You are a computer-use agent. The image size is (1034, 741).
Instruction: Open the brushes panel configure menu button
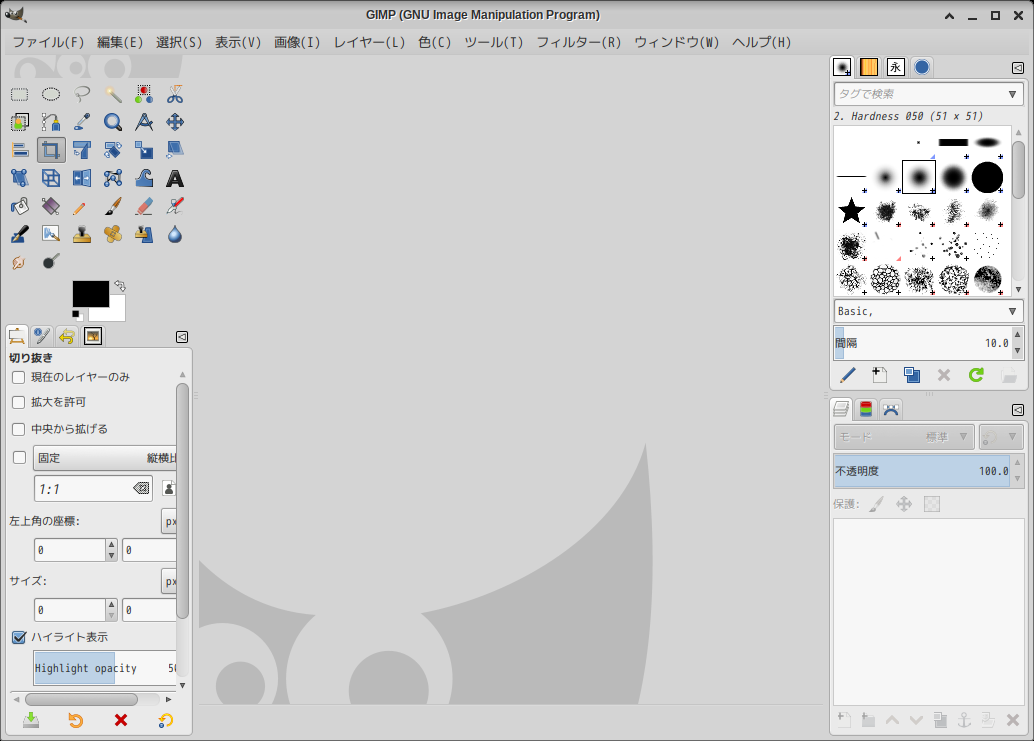click(x=1018, y=68)
